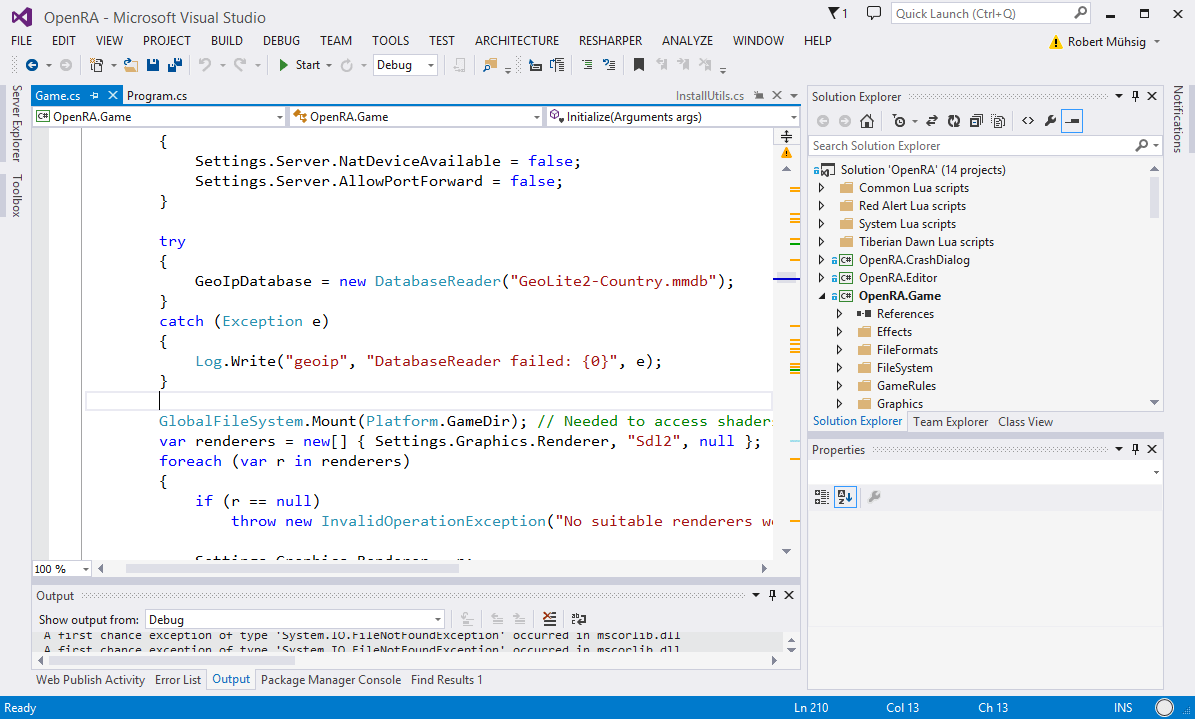
Task: Switch to the Error List tab
Action: (x=178, y=679)
